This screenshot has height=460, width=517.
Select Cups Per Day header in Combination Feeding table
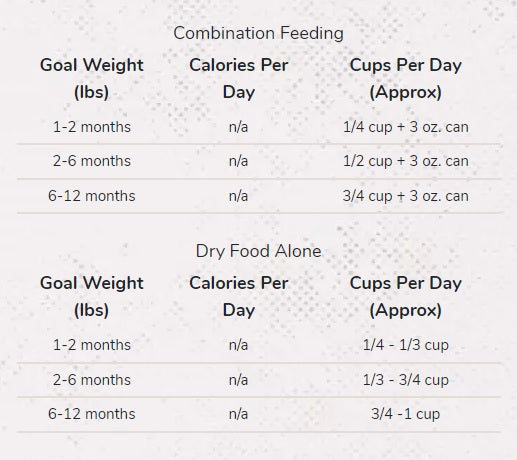[406, 78]
